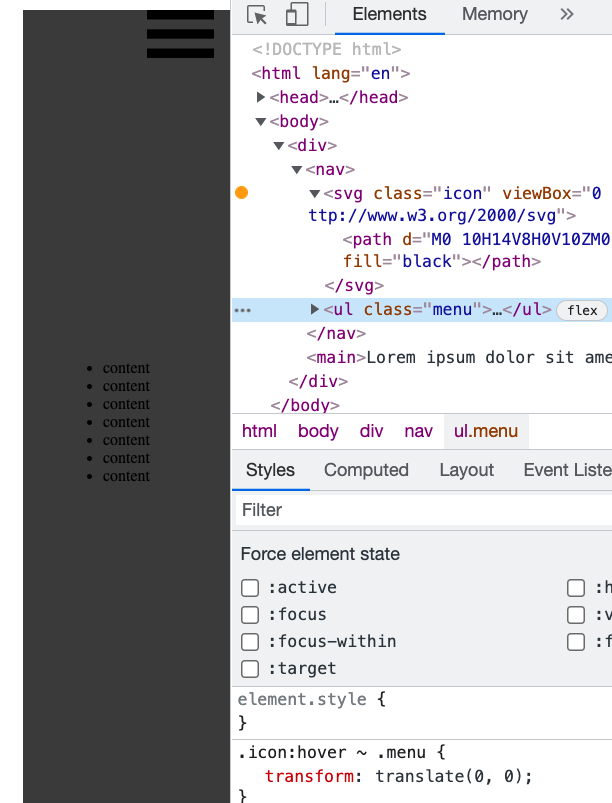Image resolution: width=612 pixels, height=803 pixels.
Task: Check the cut-off checkbox right of :focus
Action: [x=576, y=615]
